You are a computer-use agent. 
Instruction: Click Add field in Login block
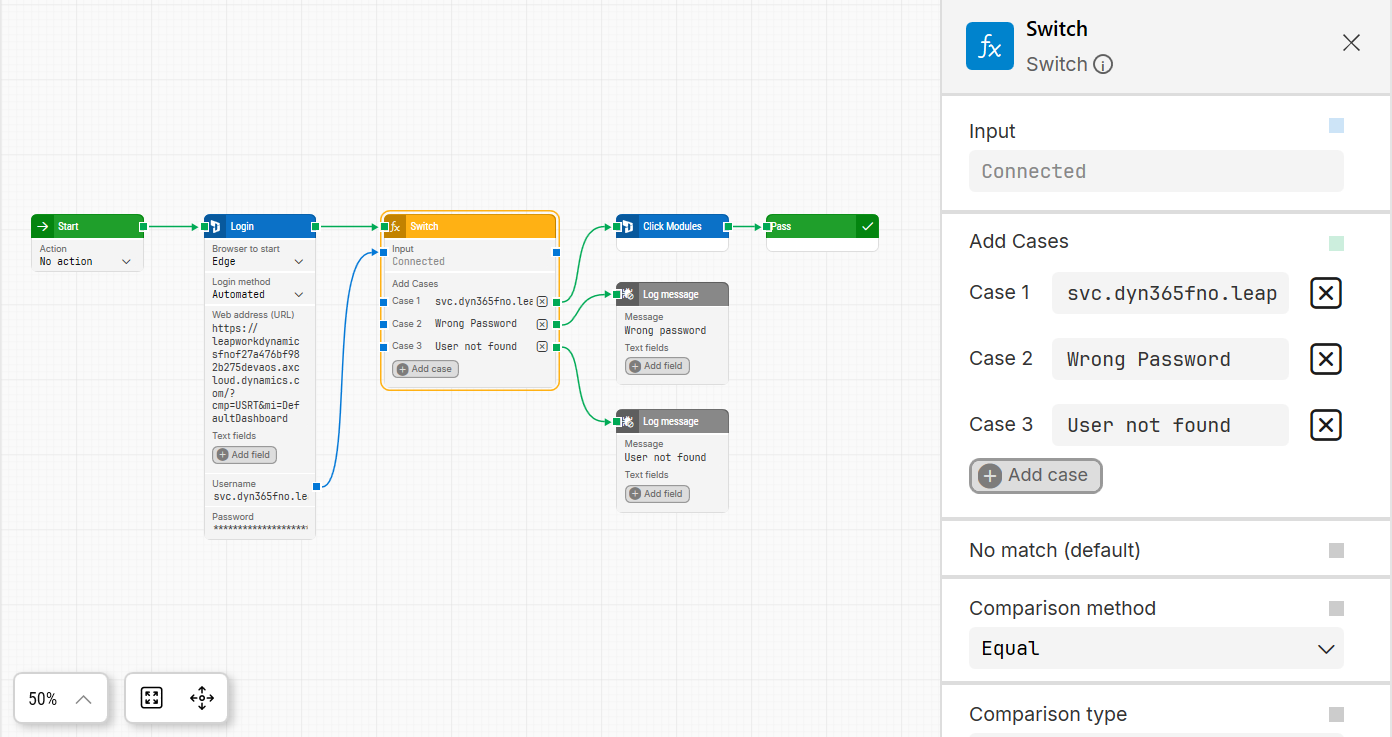(244, 455)
